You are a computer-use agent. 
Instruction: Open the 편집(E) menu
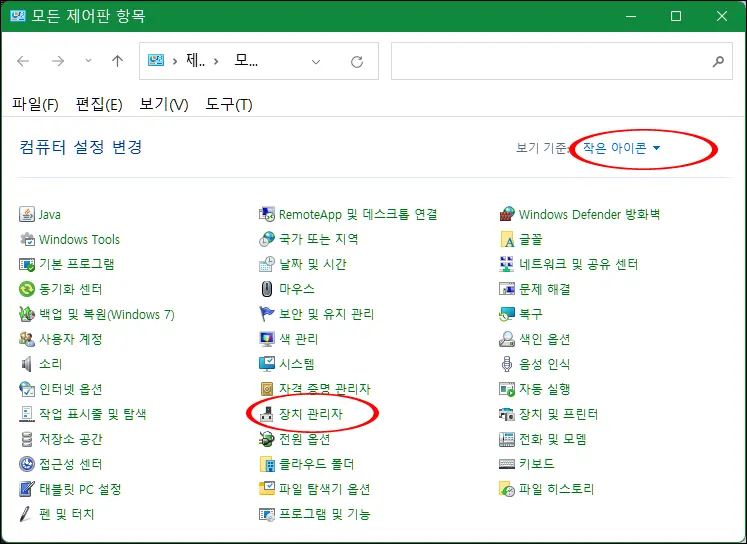[99, 104]
